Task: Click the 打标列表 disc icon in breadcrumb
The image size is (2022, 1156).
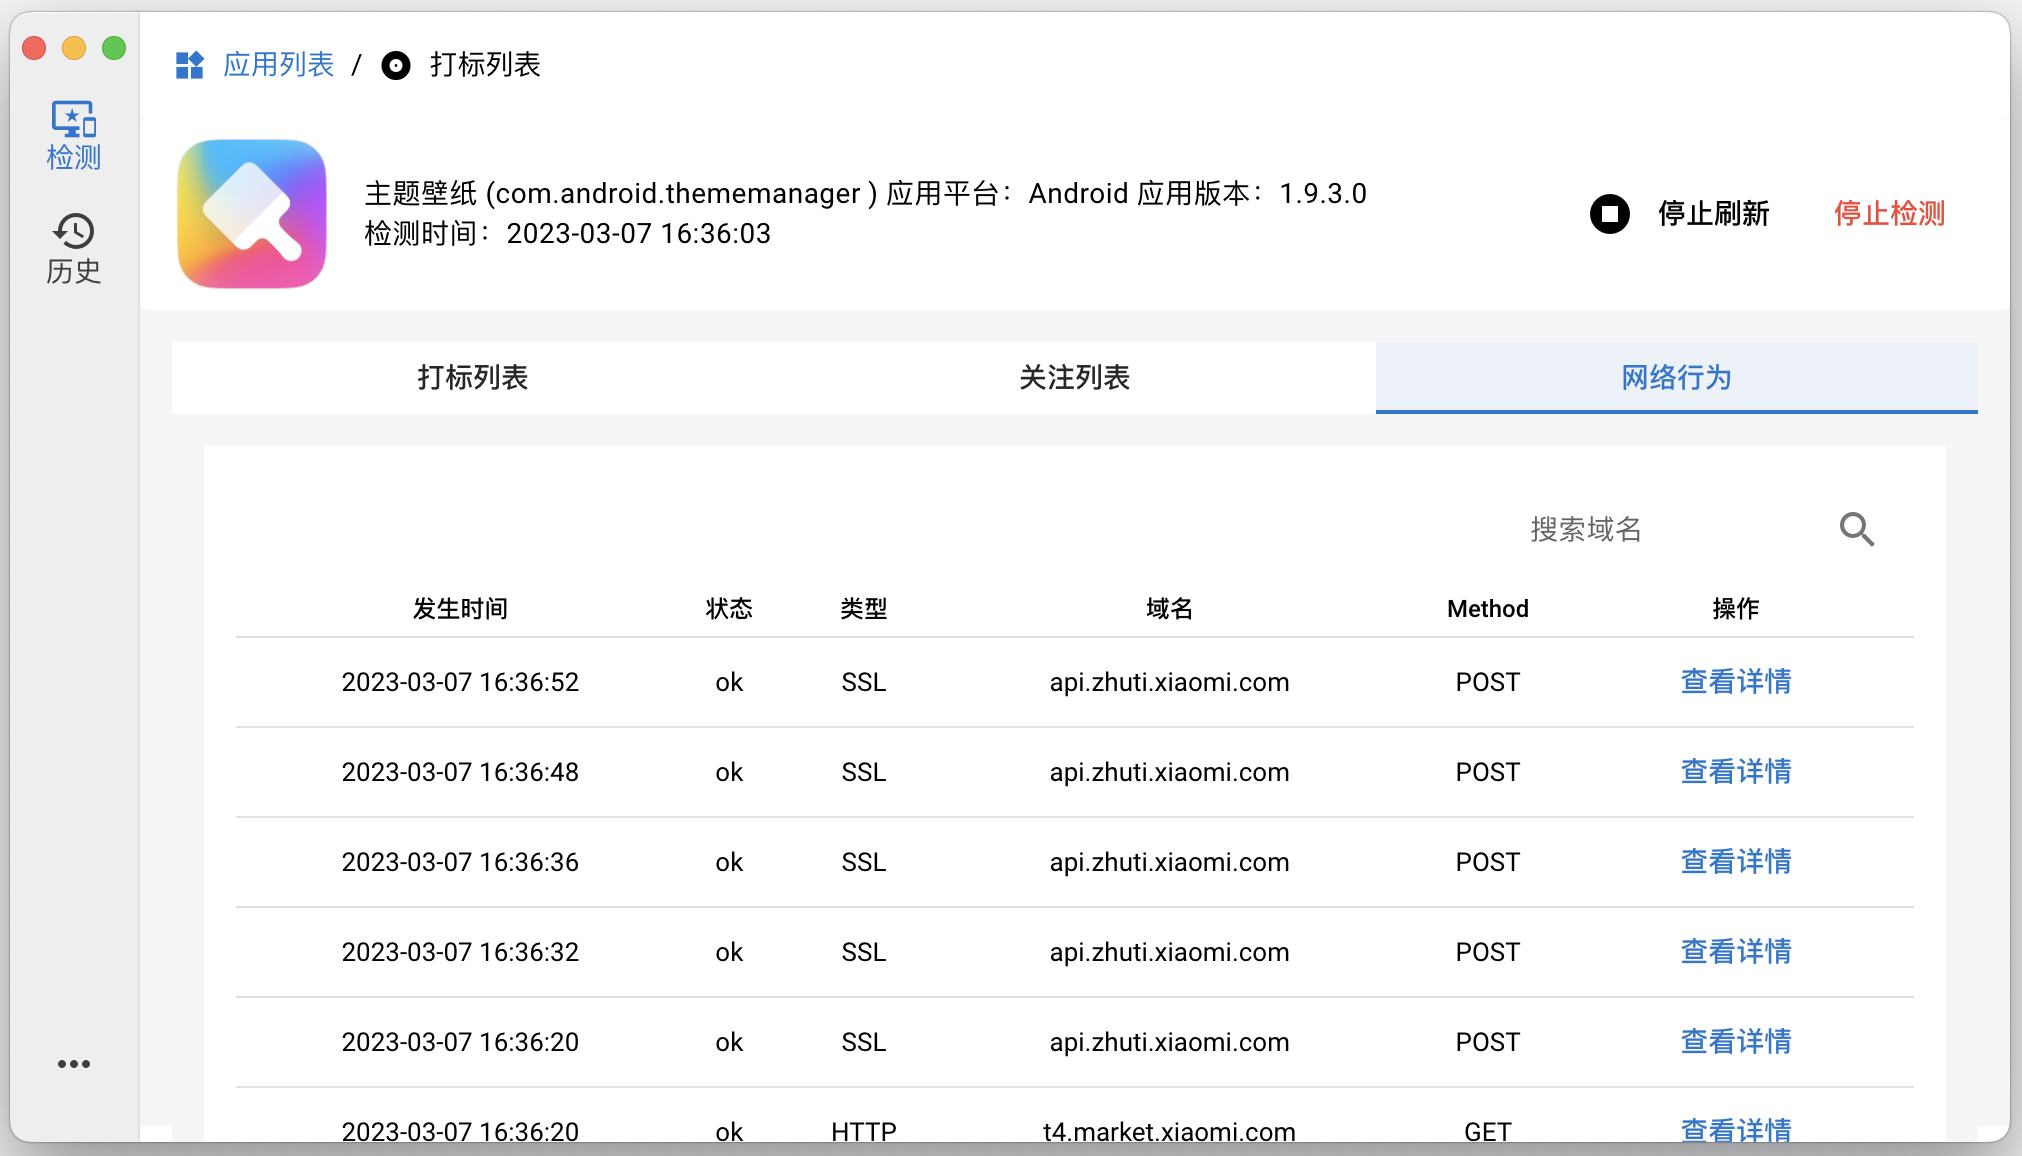Action: click(396, 66)
